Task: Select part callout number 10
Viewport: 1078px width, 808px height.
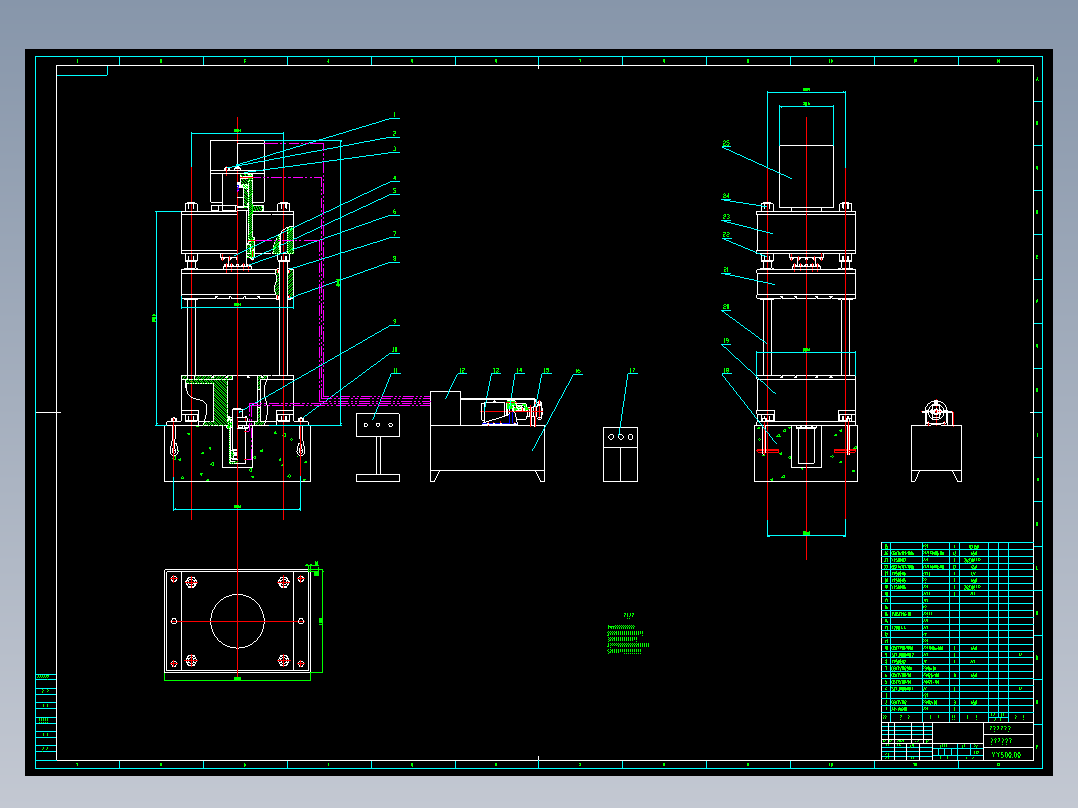Action: pos(394,350)
